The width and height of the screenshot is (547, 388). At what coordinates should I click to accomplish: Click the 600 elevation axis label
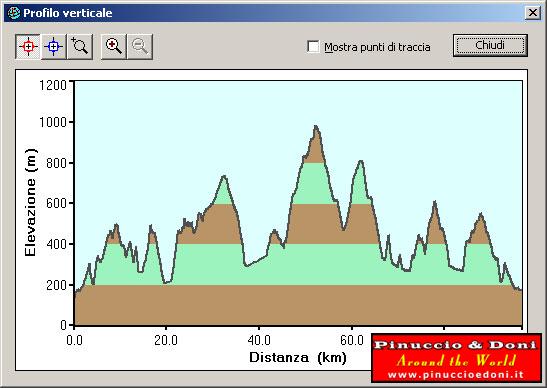(x=56, y=203)
